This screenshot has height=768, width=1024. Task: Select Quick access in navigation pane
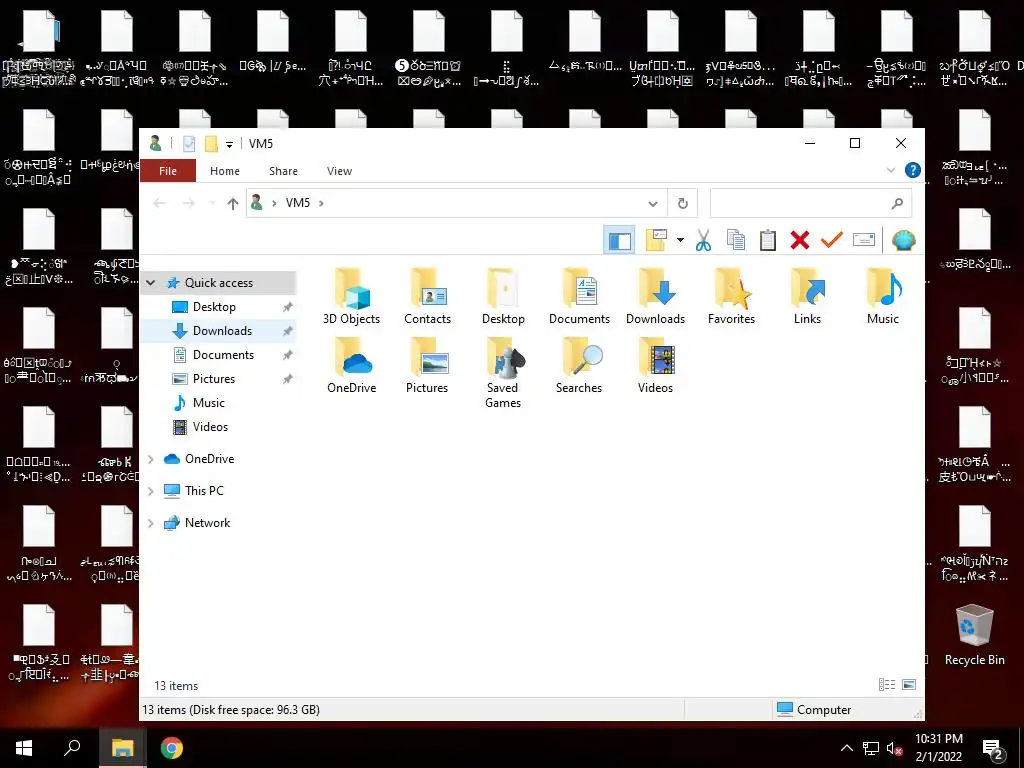[219, 283]
